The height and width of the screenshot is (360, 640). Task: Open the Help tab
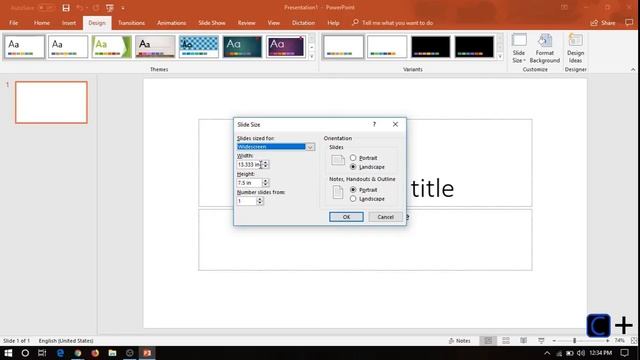(x=333, y=23)
